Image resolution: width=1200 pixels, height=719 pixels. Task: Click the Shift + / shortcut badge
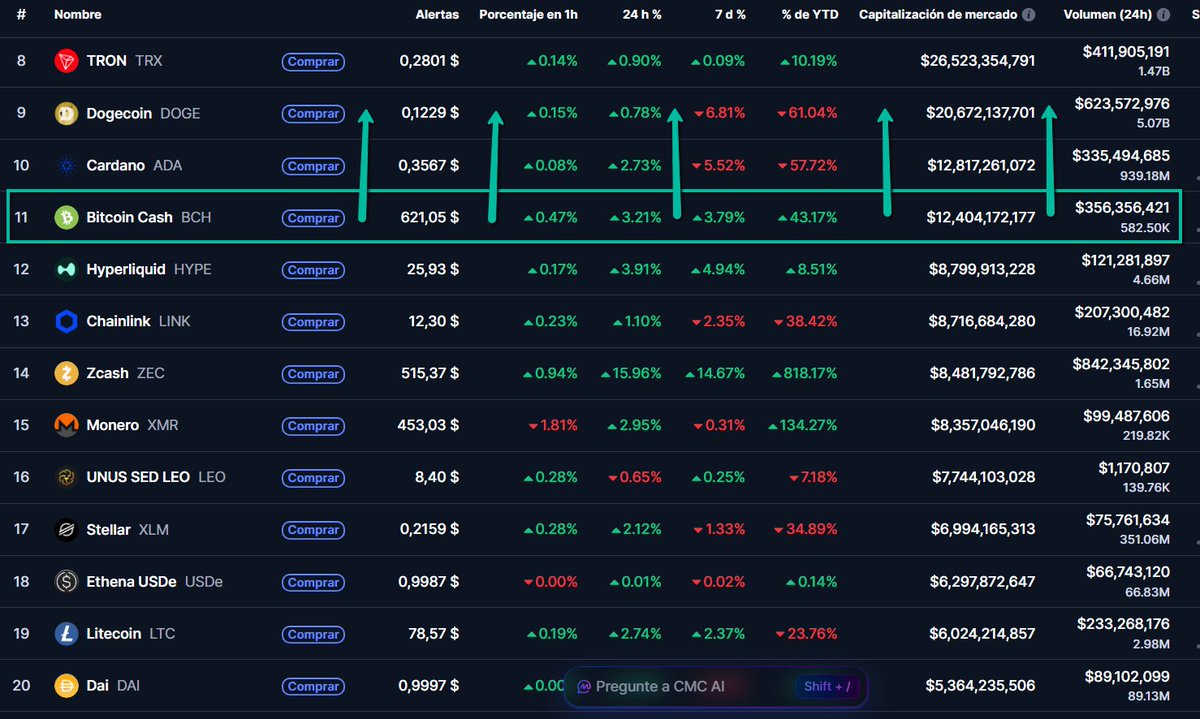(827, 687)
